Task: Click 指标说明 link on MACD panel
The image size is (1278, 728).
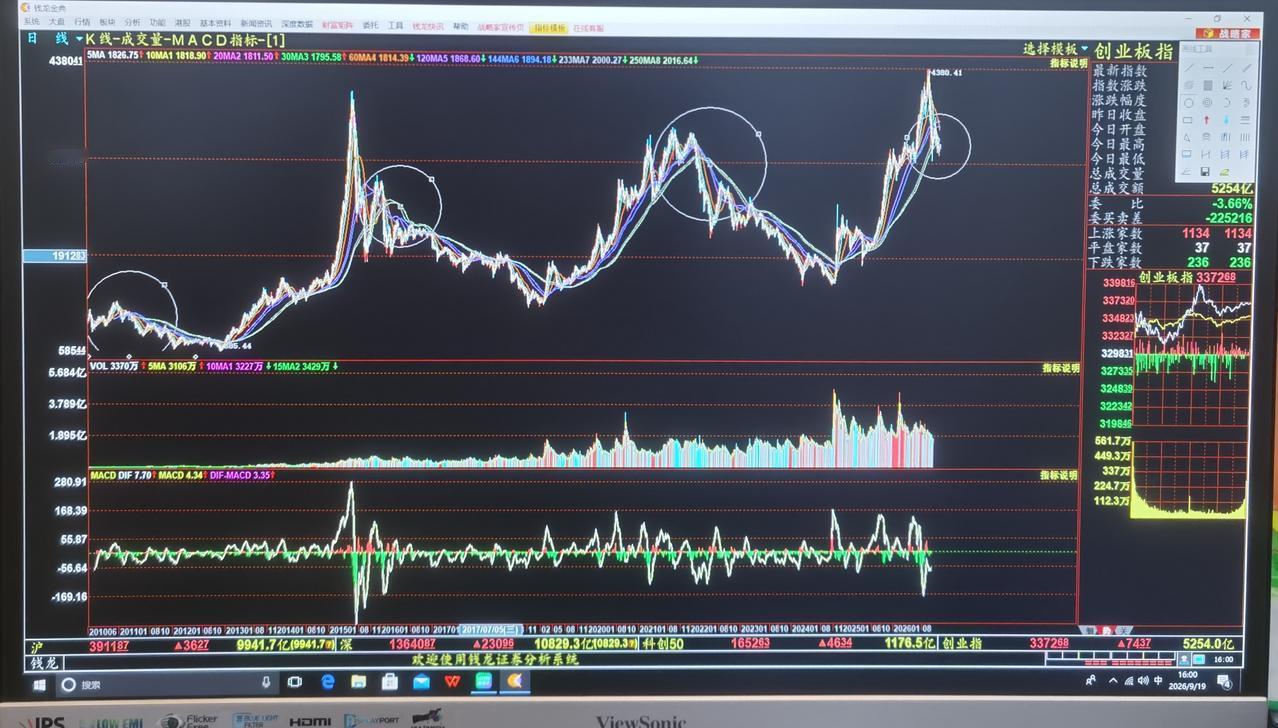Action: pyautogui.click(x=1058, y=475)
